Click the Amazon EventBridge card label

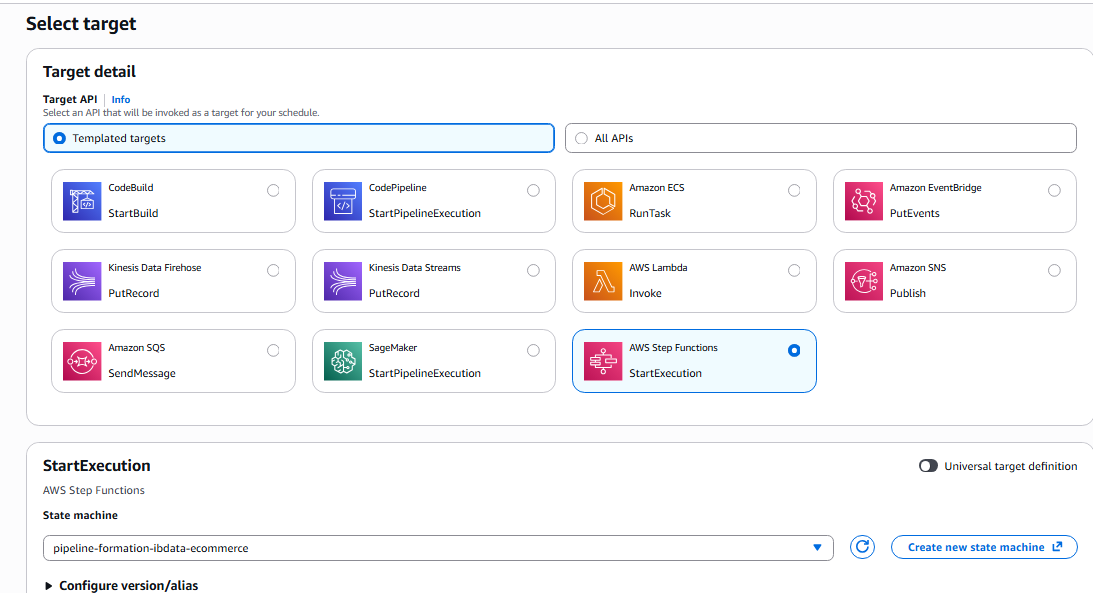pos(935,187)
